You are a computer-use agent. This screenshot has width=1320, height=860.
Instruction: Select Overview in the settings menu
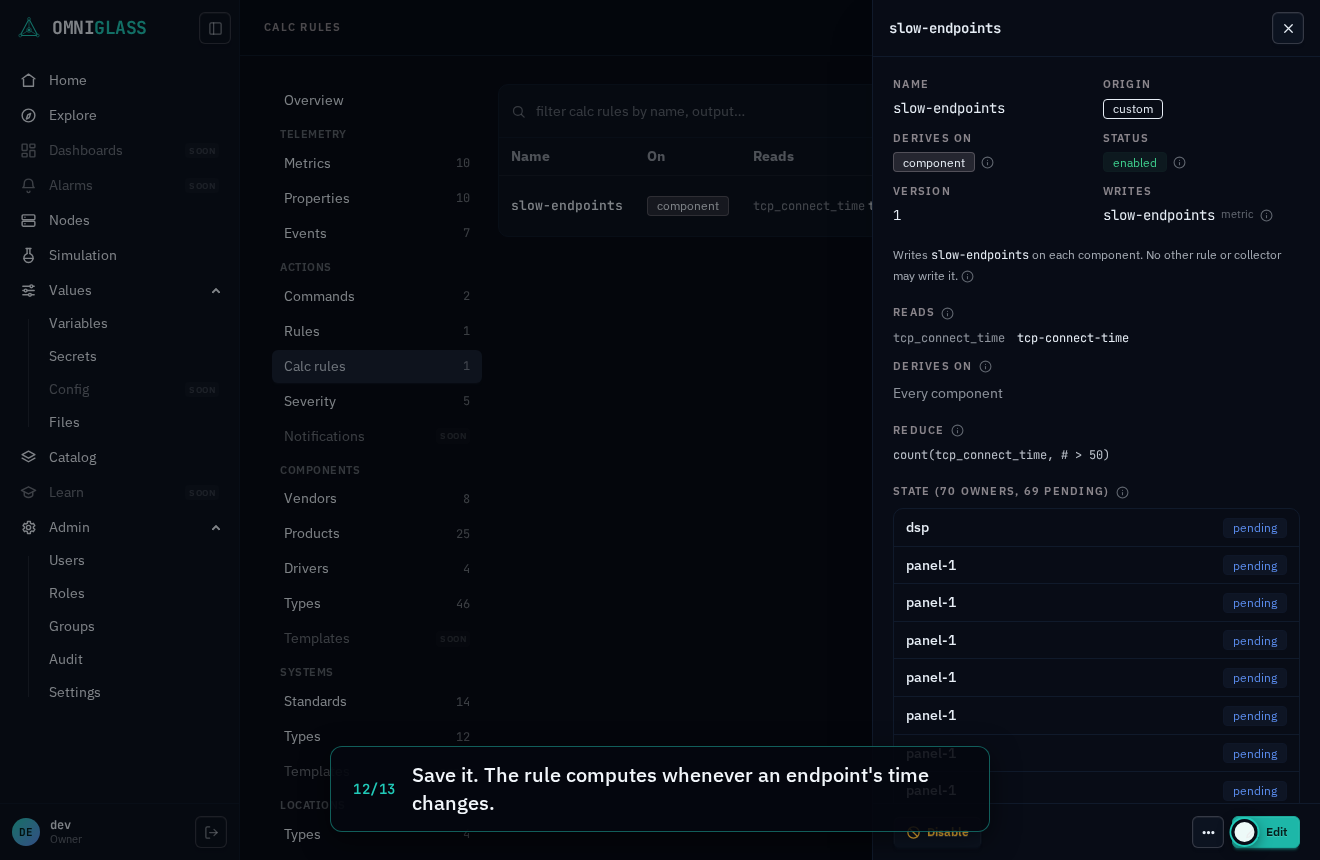coord(377,100)
